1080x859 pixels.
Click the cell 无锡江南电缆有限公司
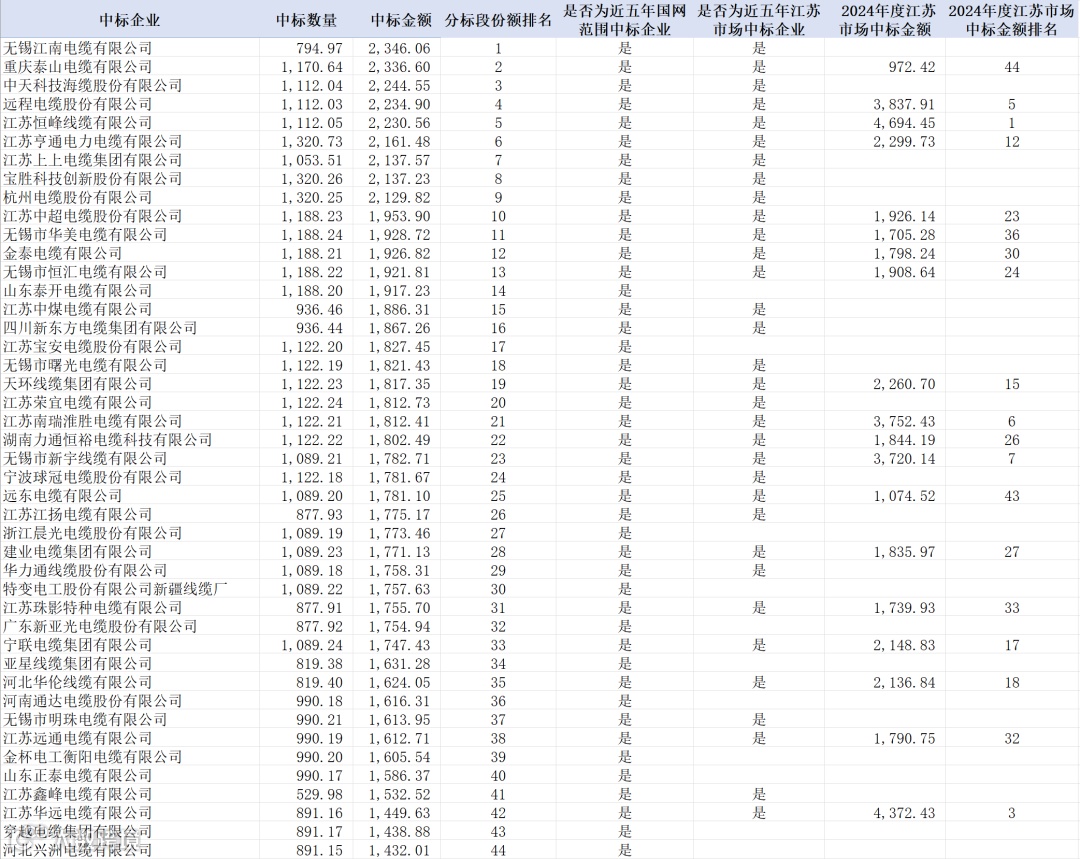point(78,48)
